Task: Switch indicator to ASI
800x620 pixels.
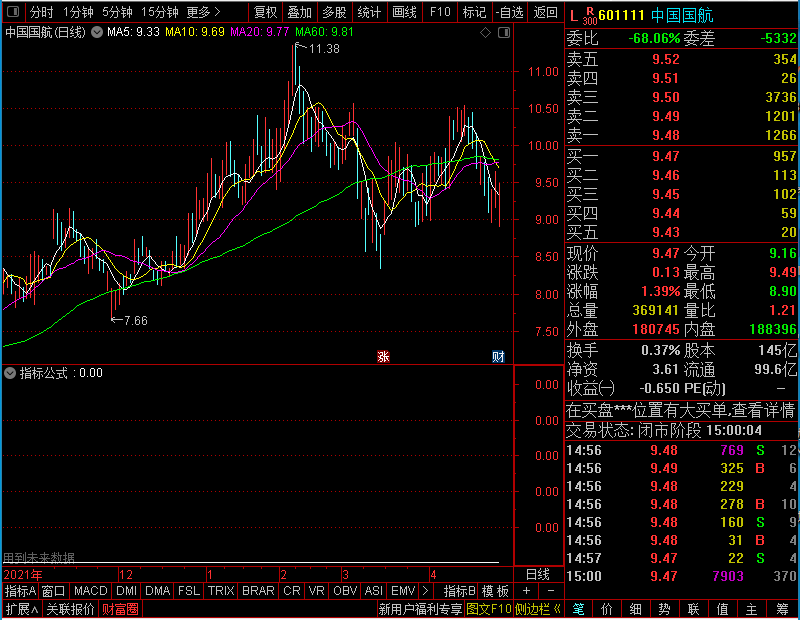Action: pos(373,591)
